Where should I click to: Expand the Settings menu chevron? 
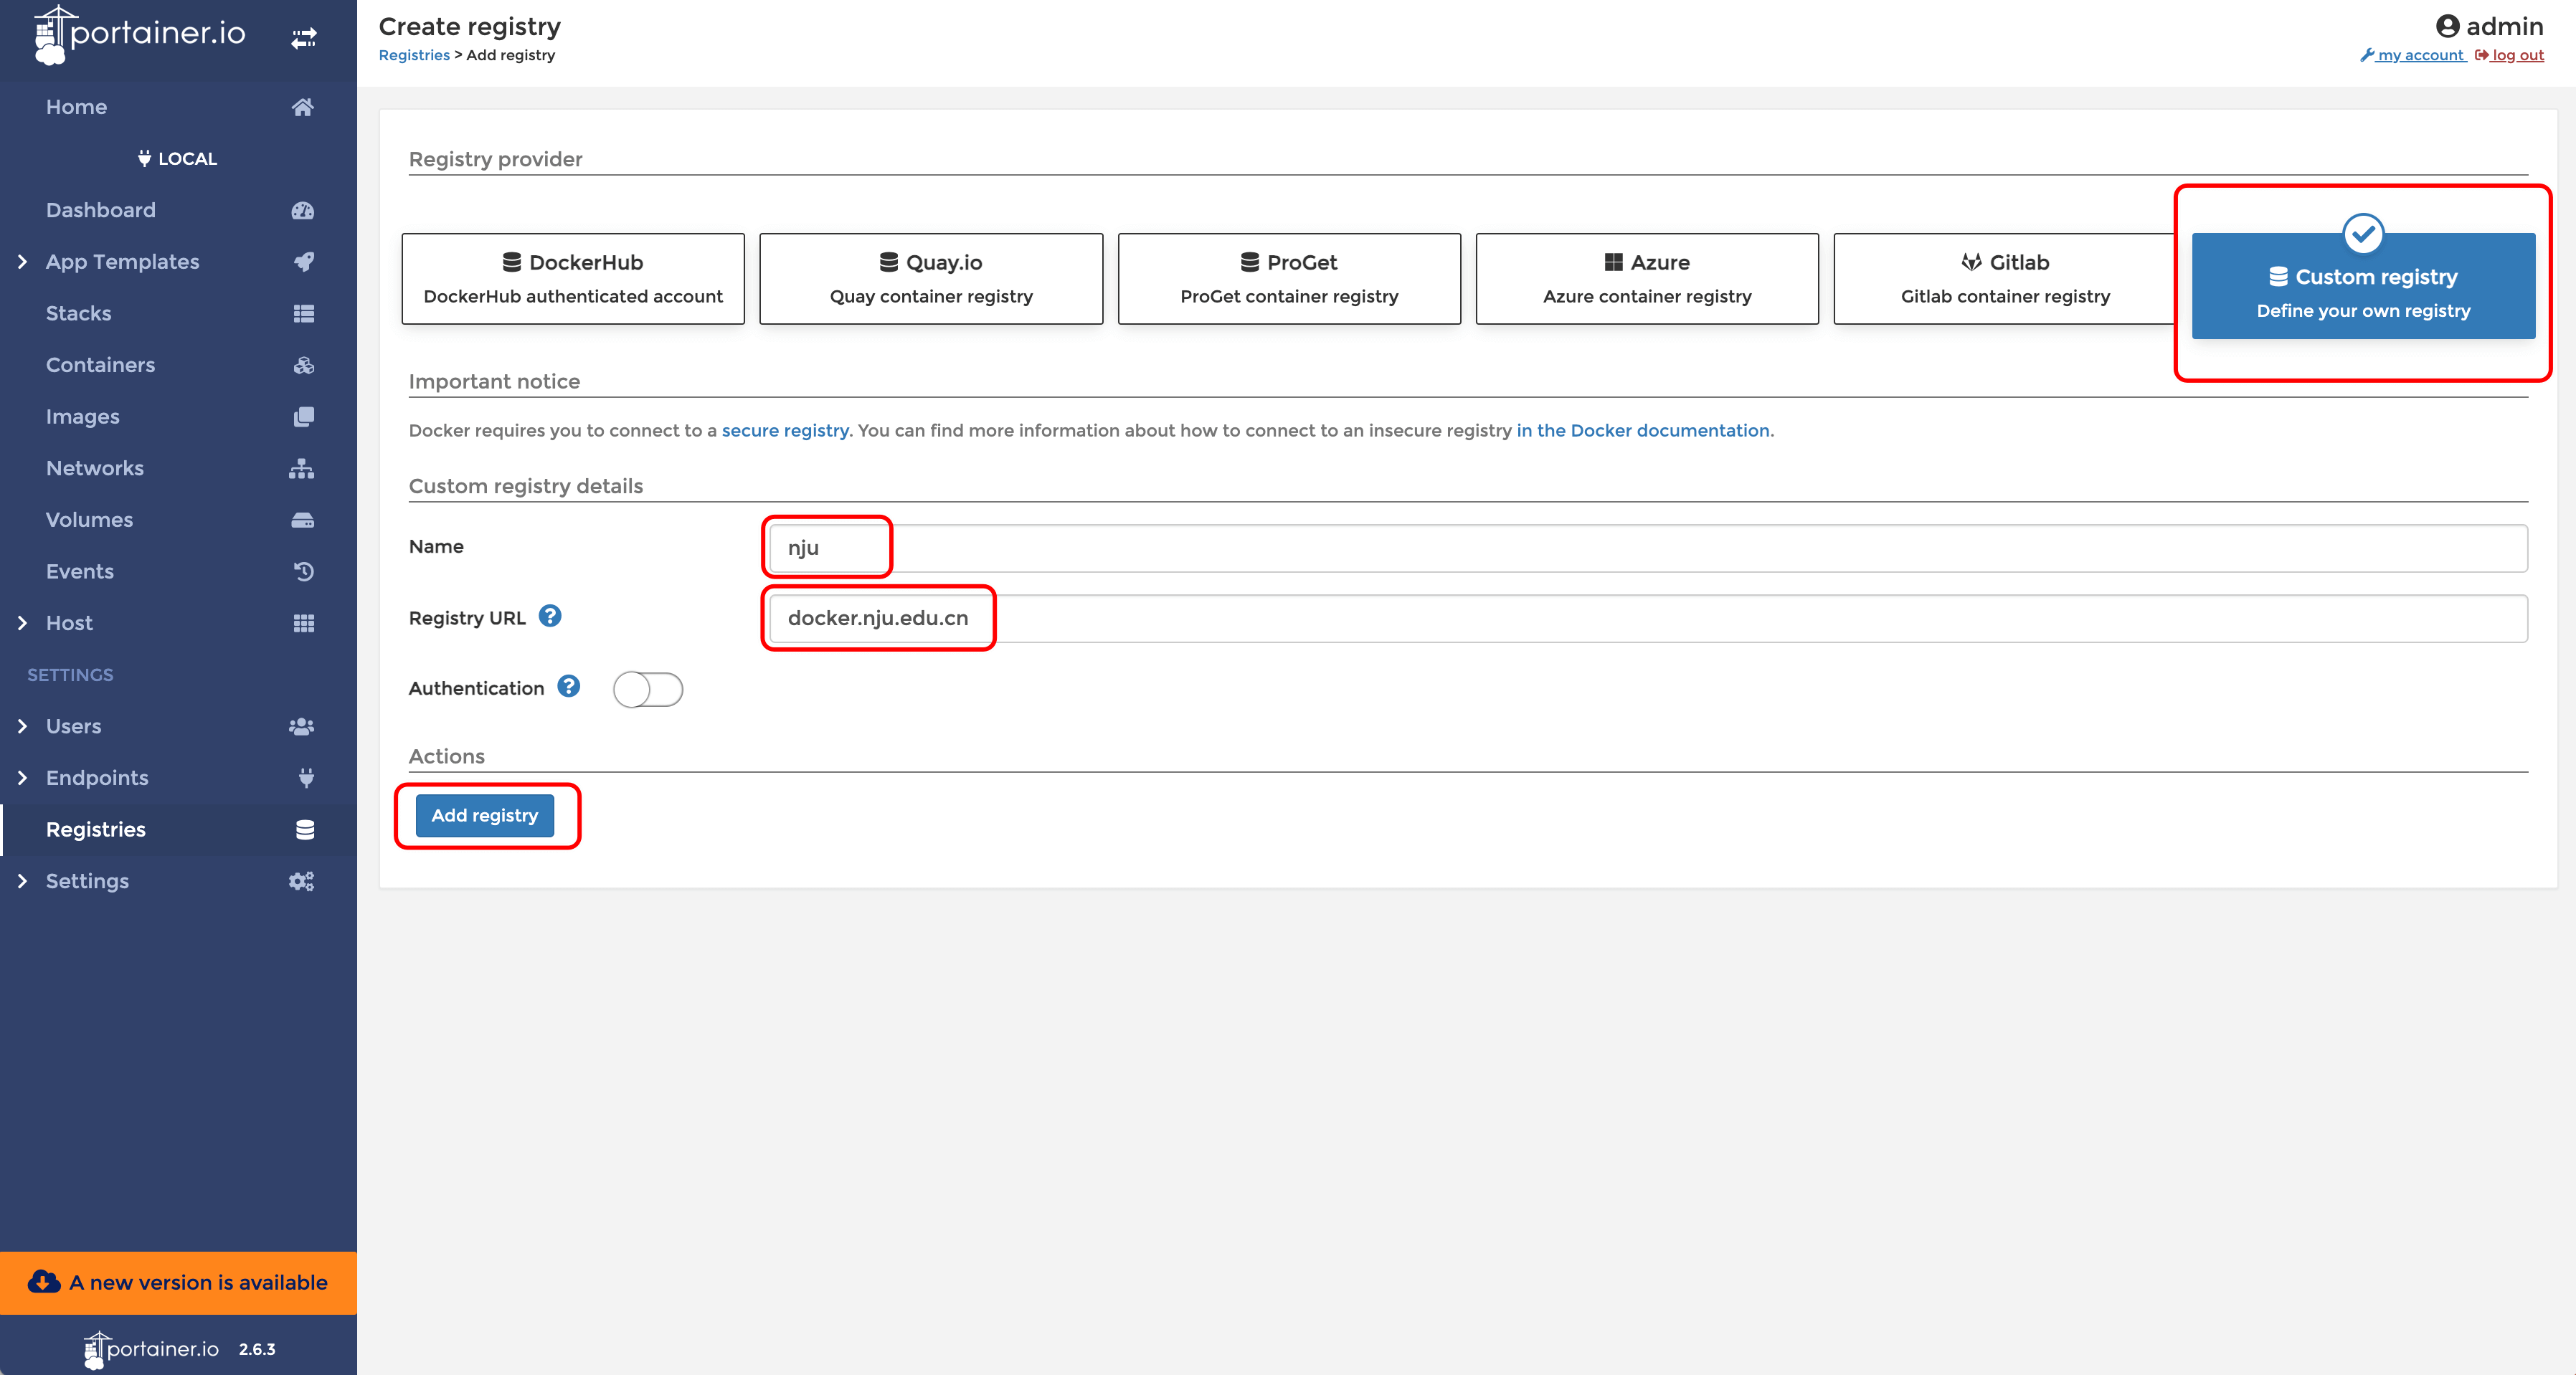22,881
